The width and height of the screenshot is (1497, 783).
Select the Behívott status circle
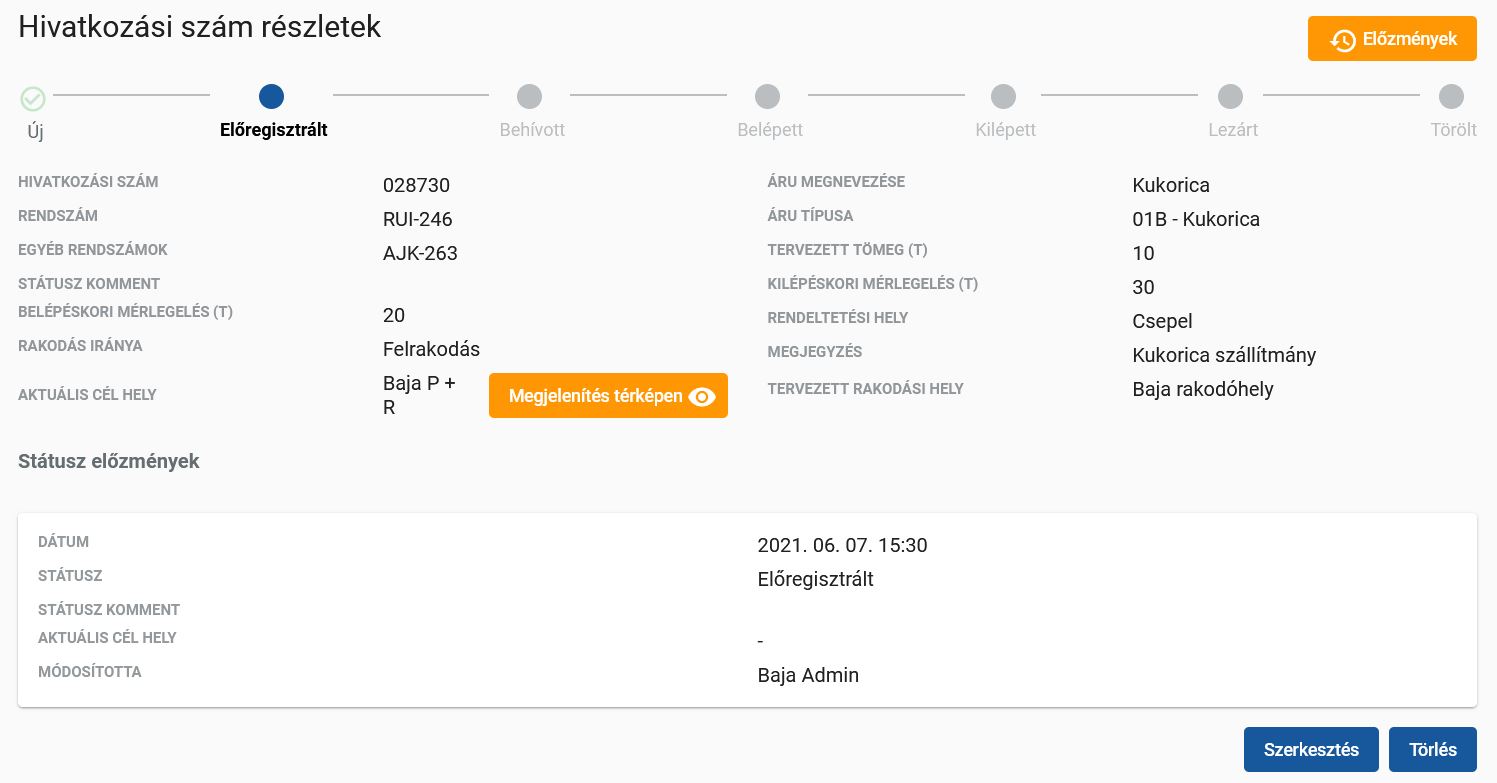pyautogui.click(x=529, y=96)
